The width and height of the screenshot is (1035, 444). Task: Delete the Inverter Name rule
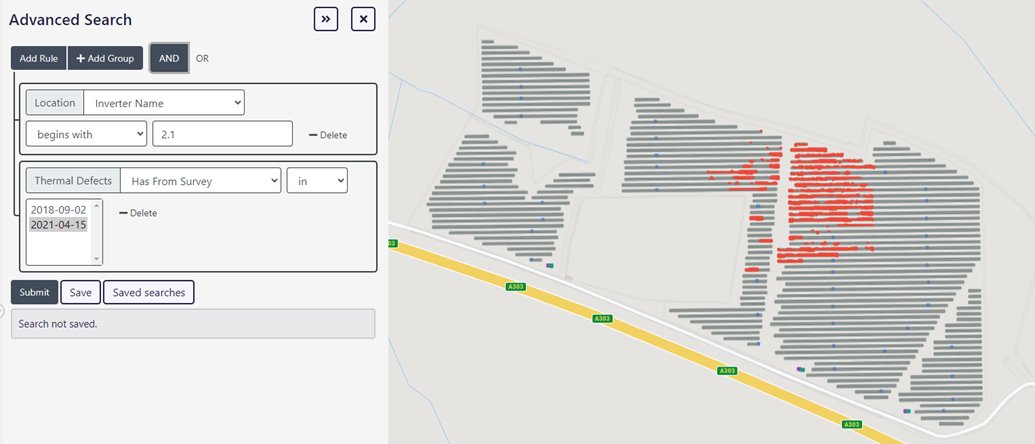pos(328,135)
